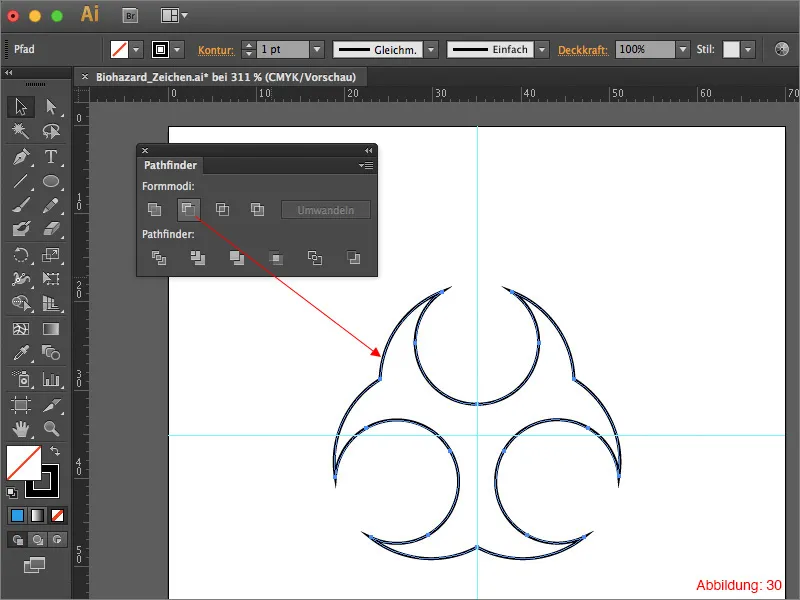Viewport: 800px width, 600px height.
Task: Click the Kontur link label
Action: pyautogui.click(x=216, y=50)
